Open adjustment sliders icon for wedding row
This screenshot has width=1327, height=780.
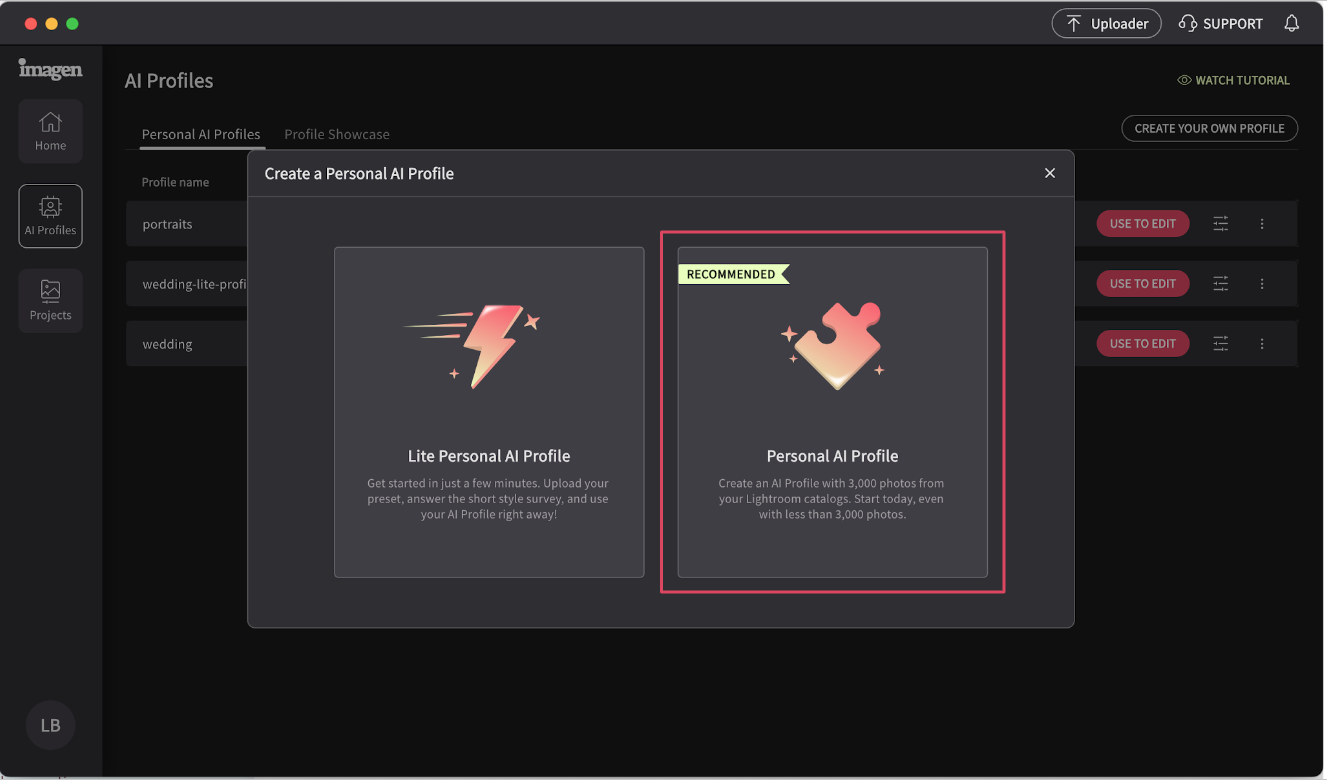click(x=1221, y=344)
